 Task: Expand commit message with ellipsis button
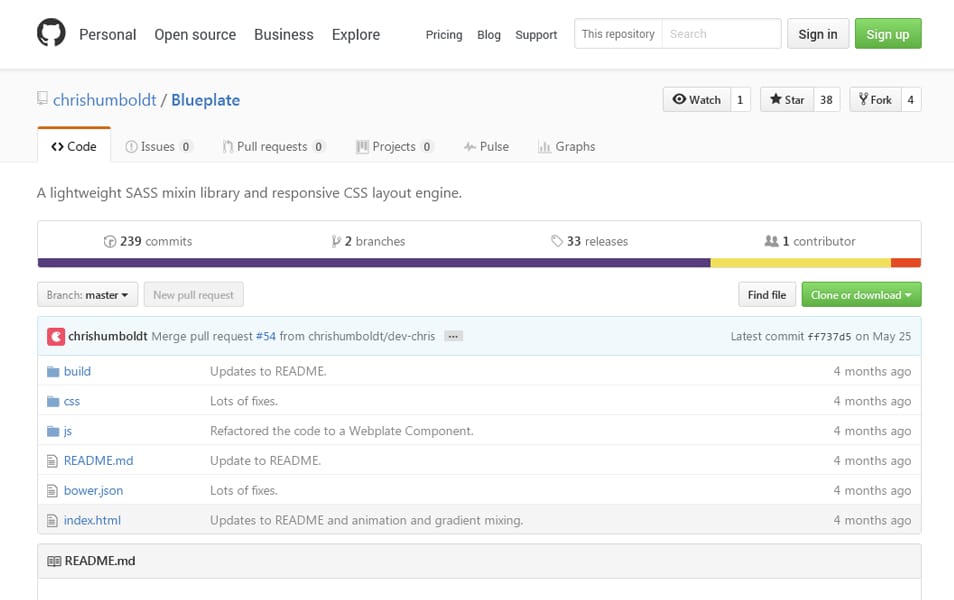(453, 337)
